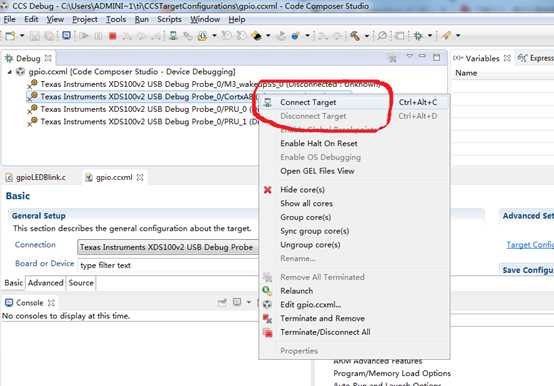Image resolution: width=554 pixels, height=386 pixels.
Task: Click the Target Config... link
Action: click(x=530, y=245)
